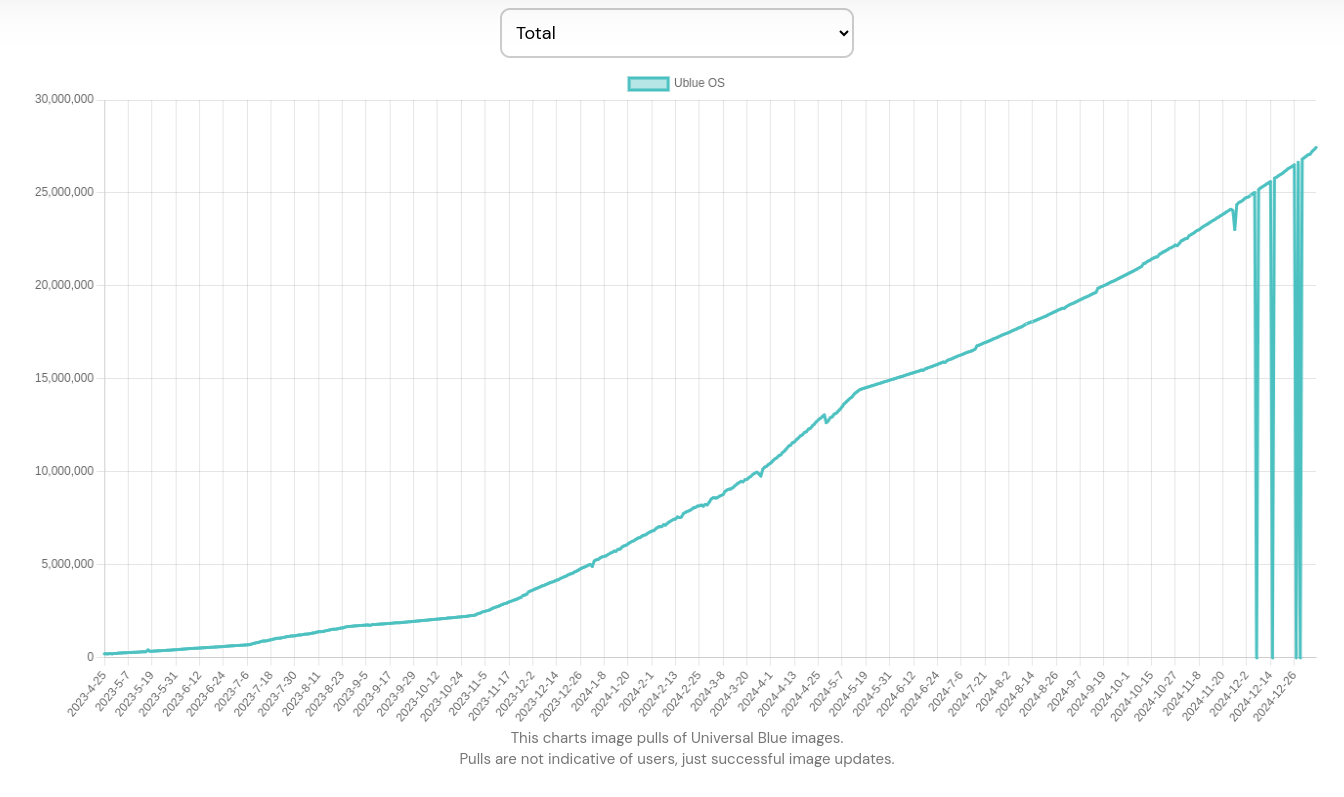Click the 2023-10-24 x-axis date label
This screenshot has height=797, width=1344.
443,694
